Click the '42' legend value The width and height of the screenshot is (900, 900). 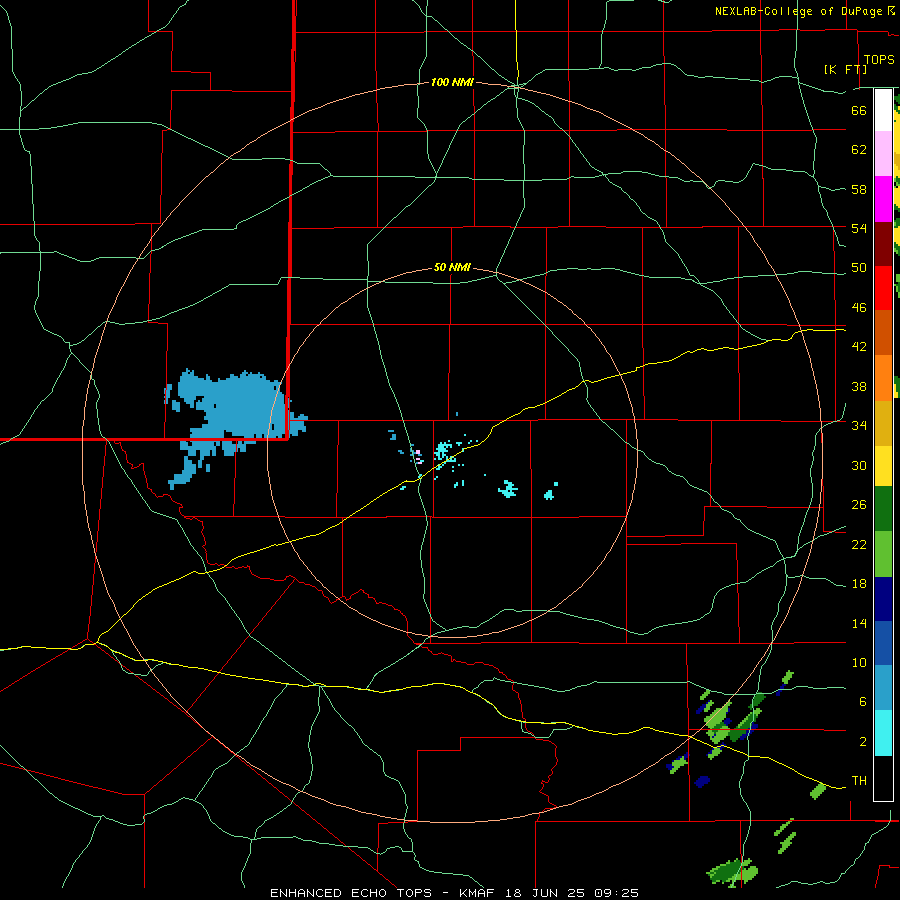click(859, 347)
